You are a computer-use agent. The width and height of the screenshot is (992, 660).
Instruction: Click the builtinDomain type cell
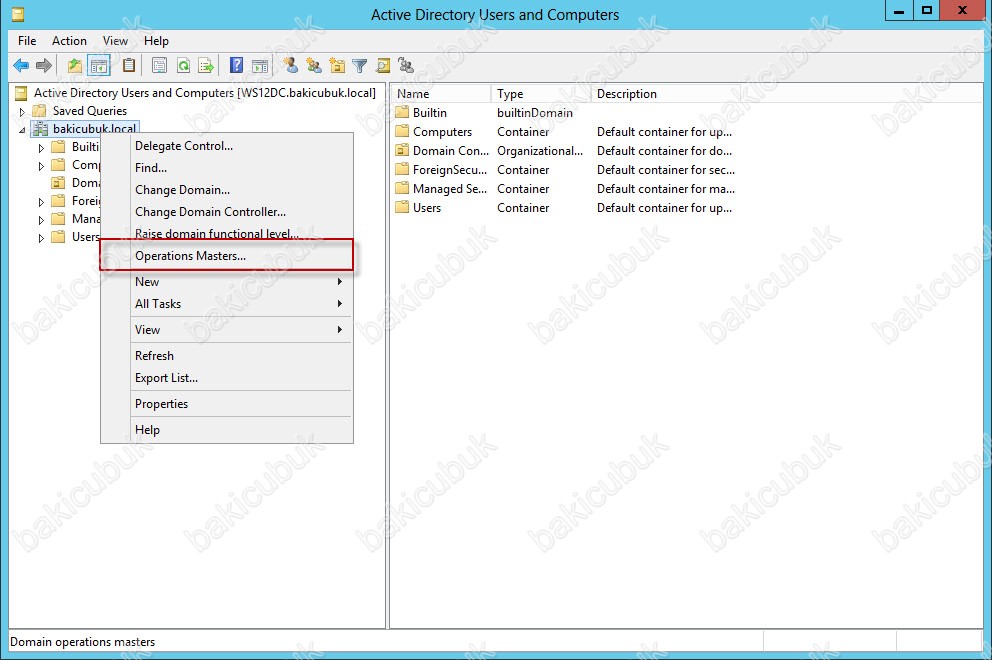pyautogui.click(x=535, y=113)
